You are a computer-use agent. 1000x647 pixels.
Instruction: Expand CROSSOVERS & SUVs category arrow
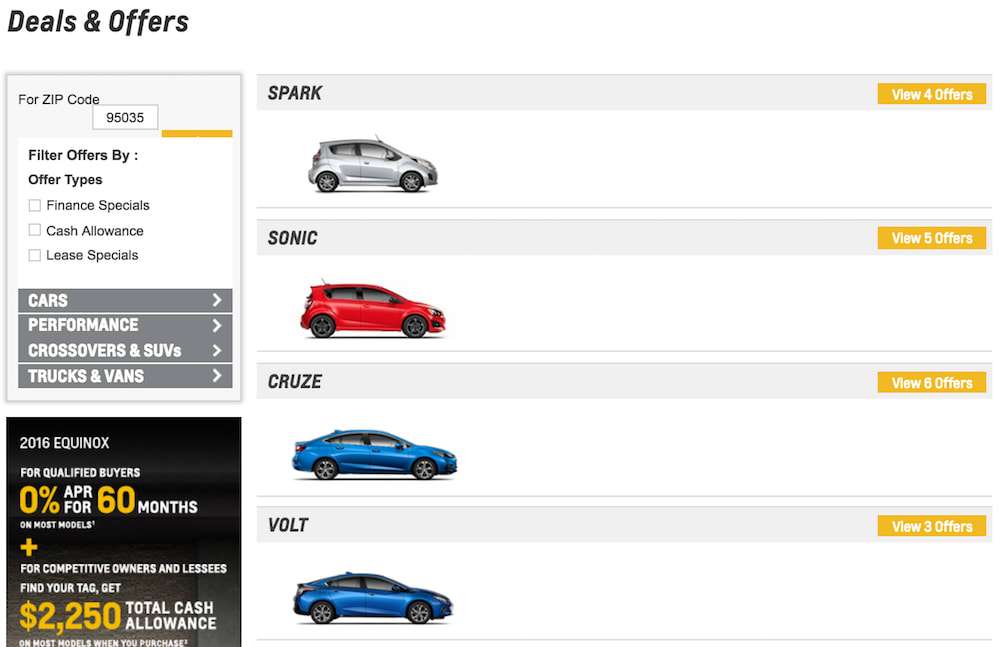[217, 350]
